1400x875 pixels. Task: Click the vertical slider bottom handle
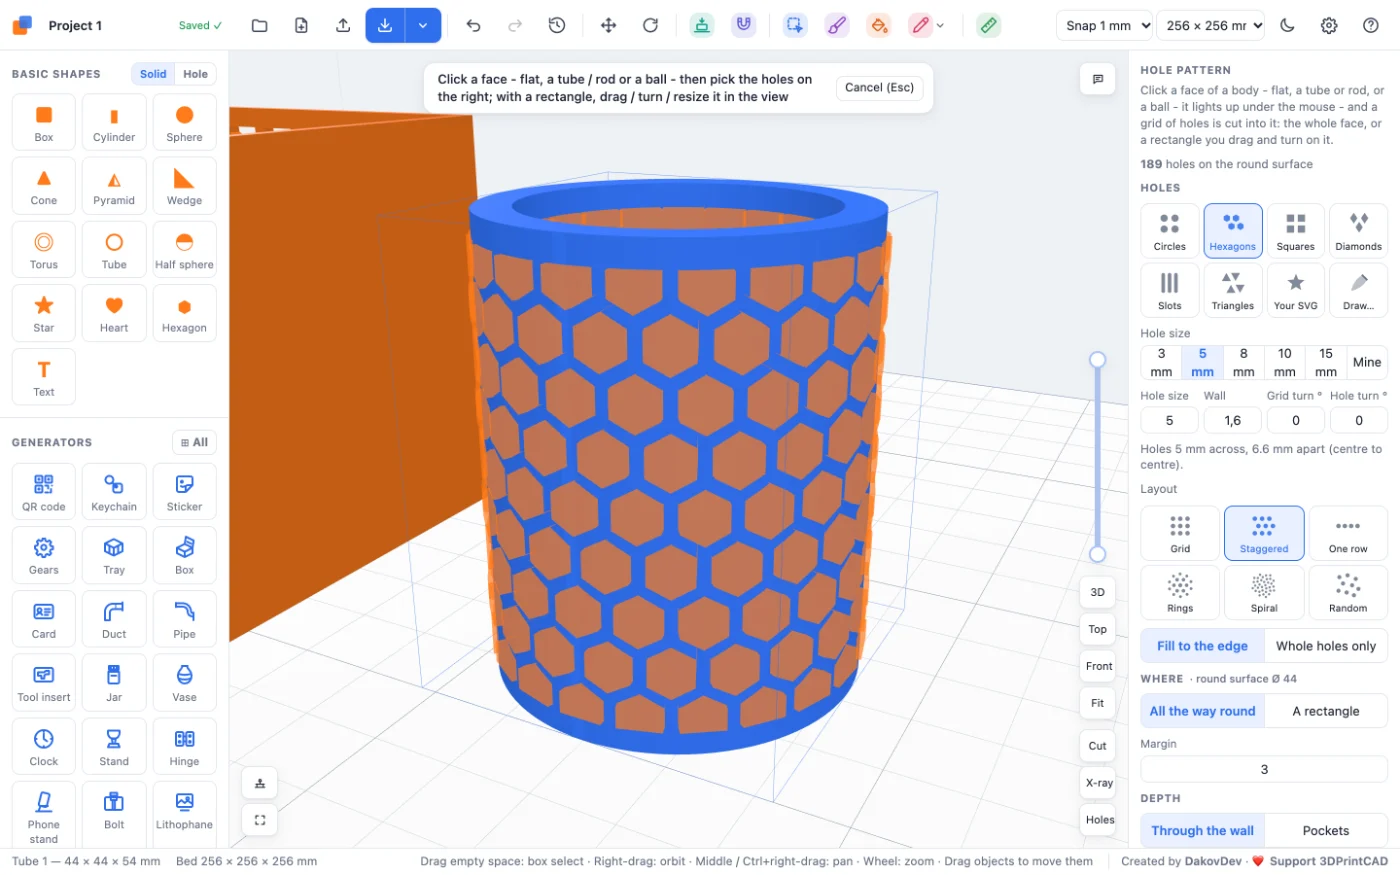(x=1098, y=554)
